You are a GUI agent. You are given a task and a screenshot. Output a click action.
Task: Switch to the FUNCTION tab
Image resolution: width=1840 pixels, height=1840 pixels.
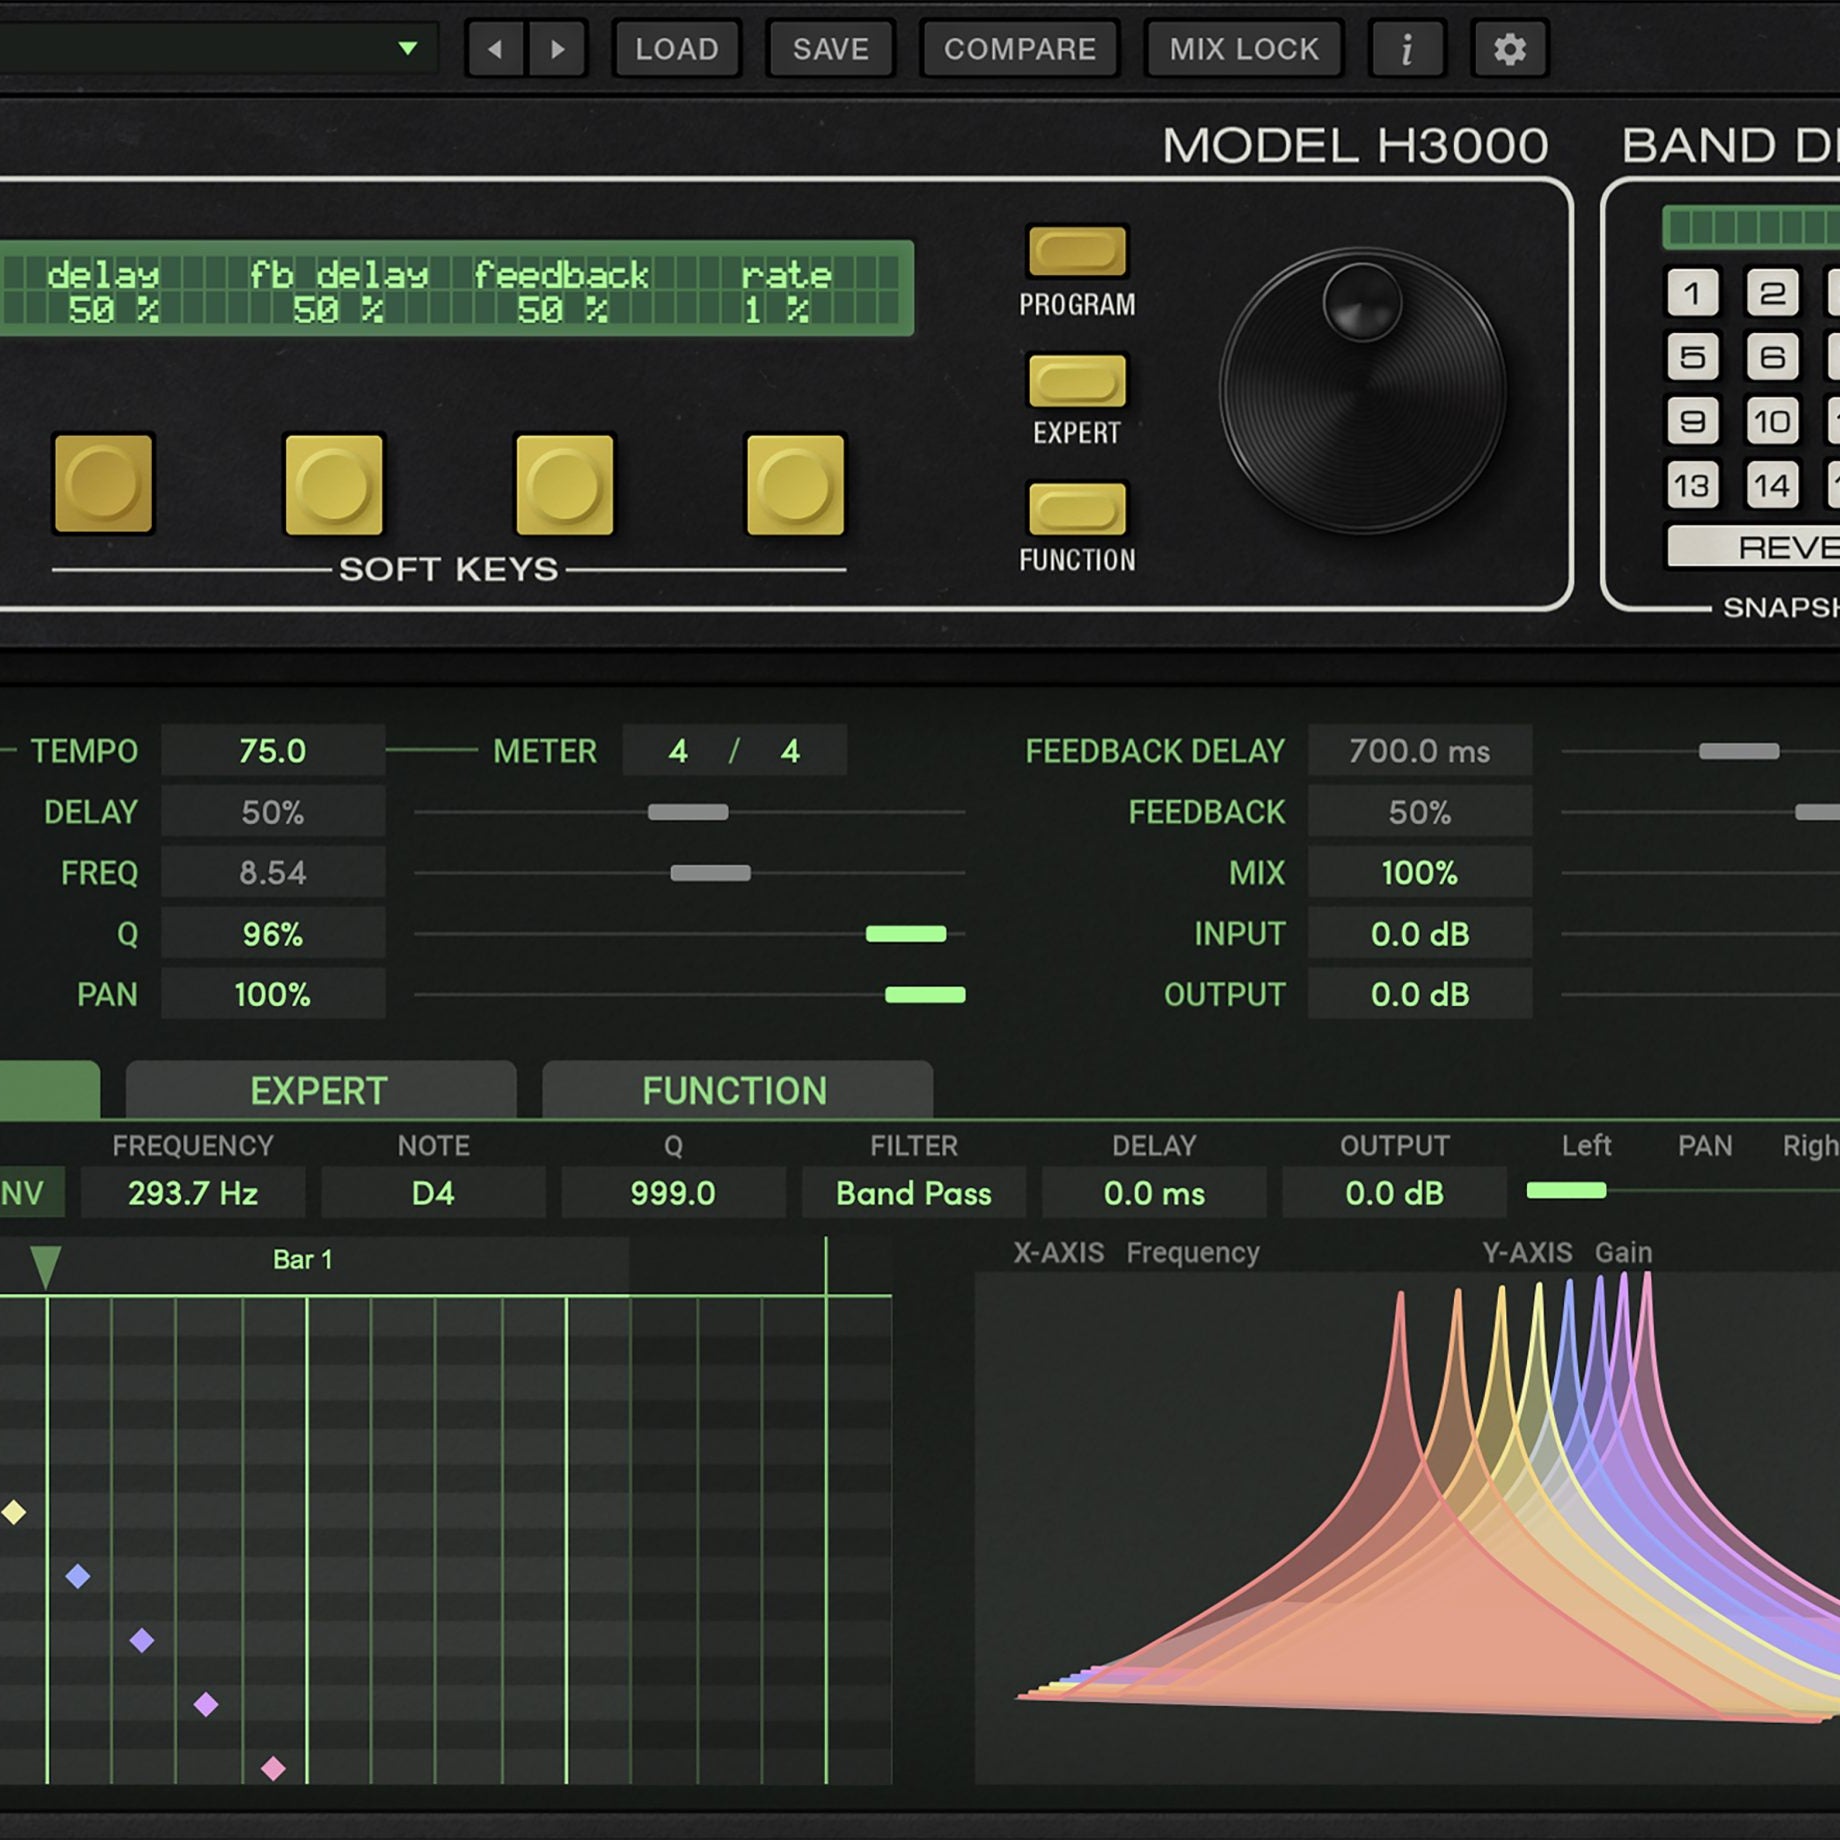[736, 1090]
